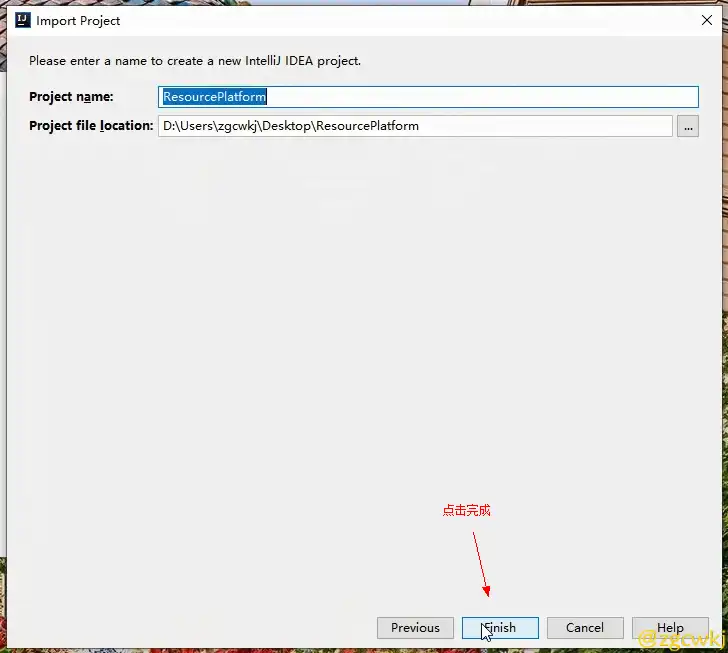Screen dimensions: 728x653
Task: Open Help for Import Project
Action: [x=670, y=628]
